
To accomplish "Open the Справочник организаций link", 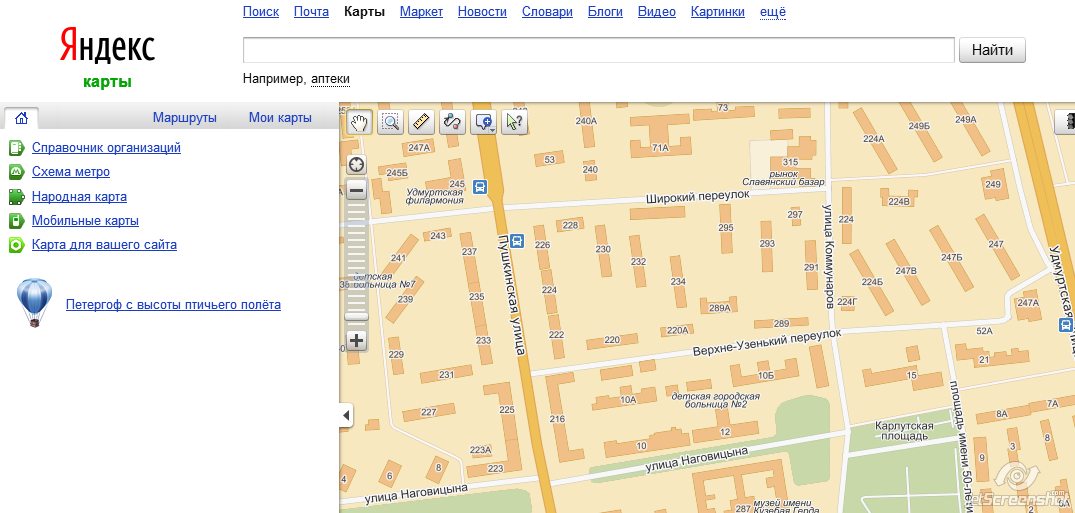I will 106,148.
